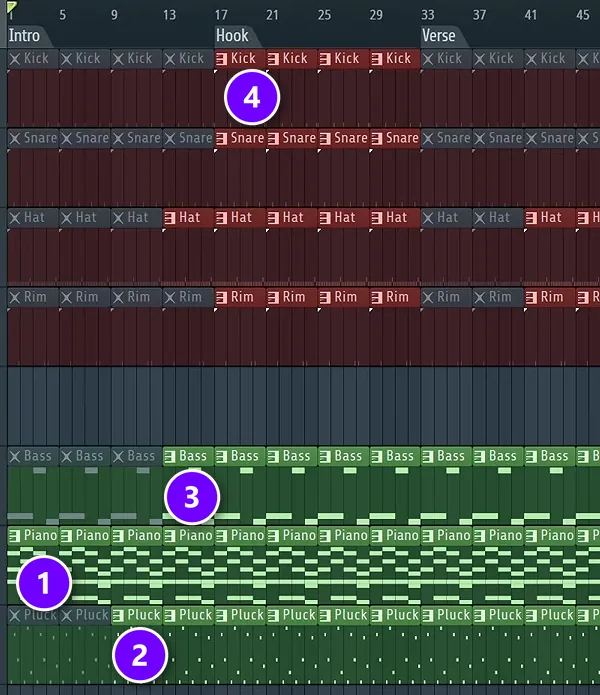Select the muted Kick clip title at bar 41
The width and height of the screenshot is (600, 695).
553,59
